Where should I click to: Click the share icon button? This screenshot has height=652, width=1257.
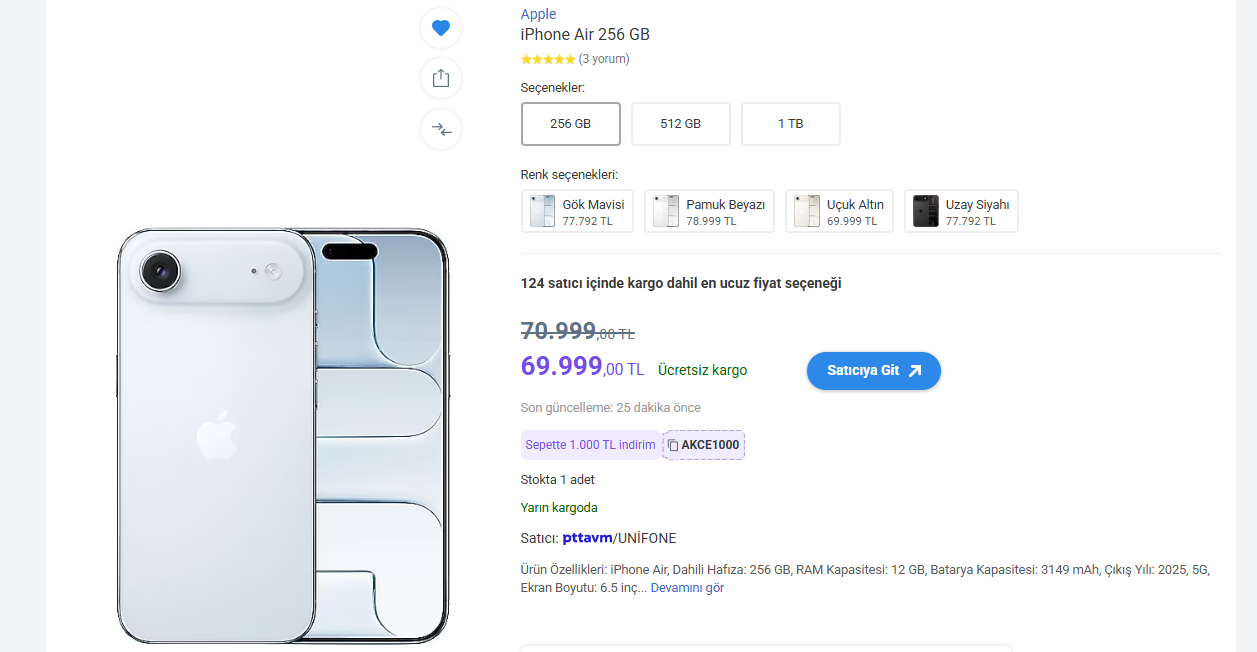coord(441,78)
